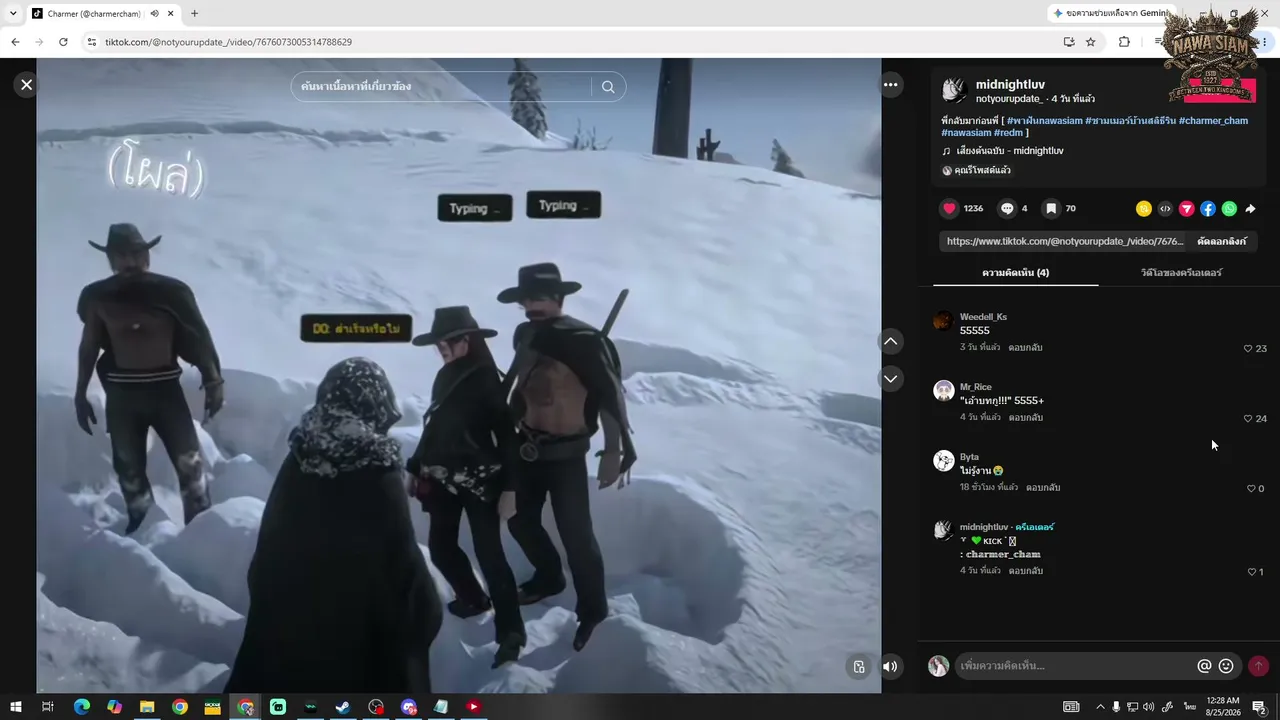
Task: Click the #charmer_cham hashtag
Action: tap(1213, 121)
